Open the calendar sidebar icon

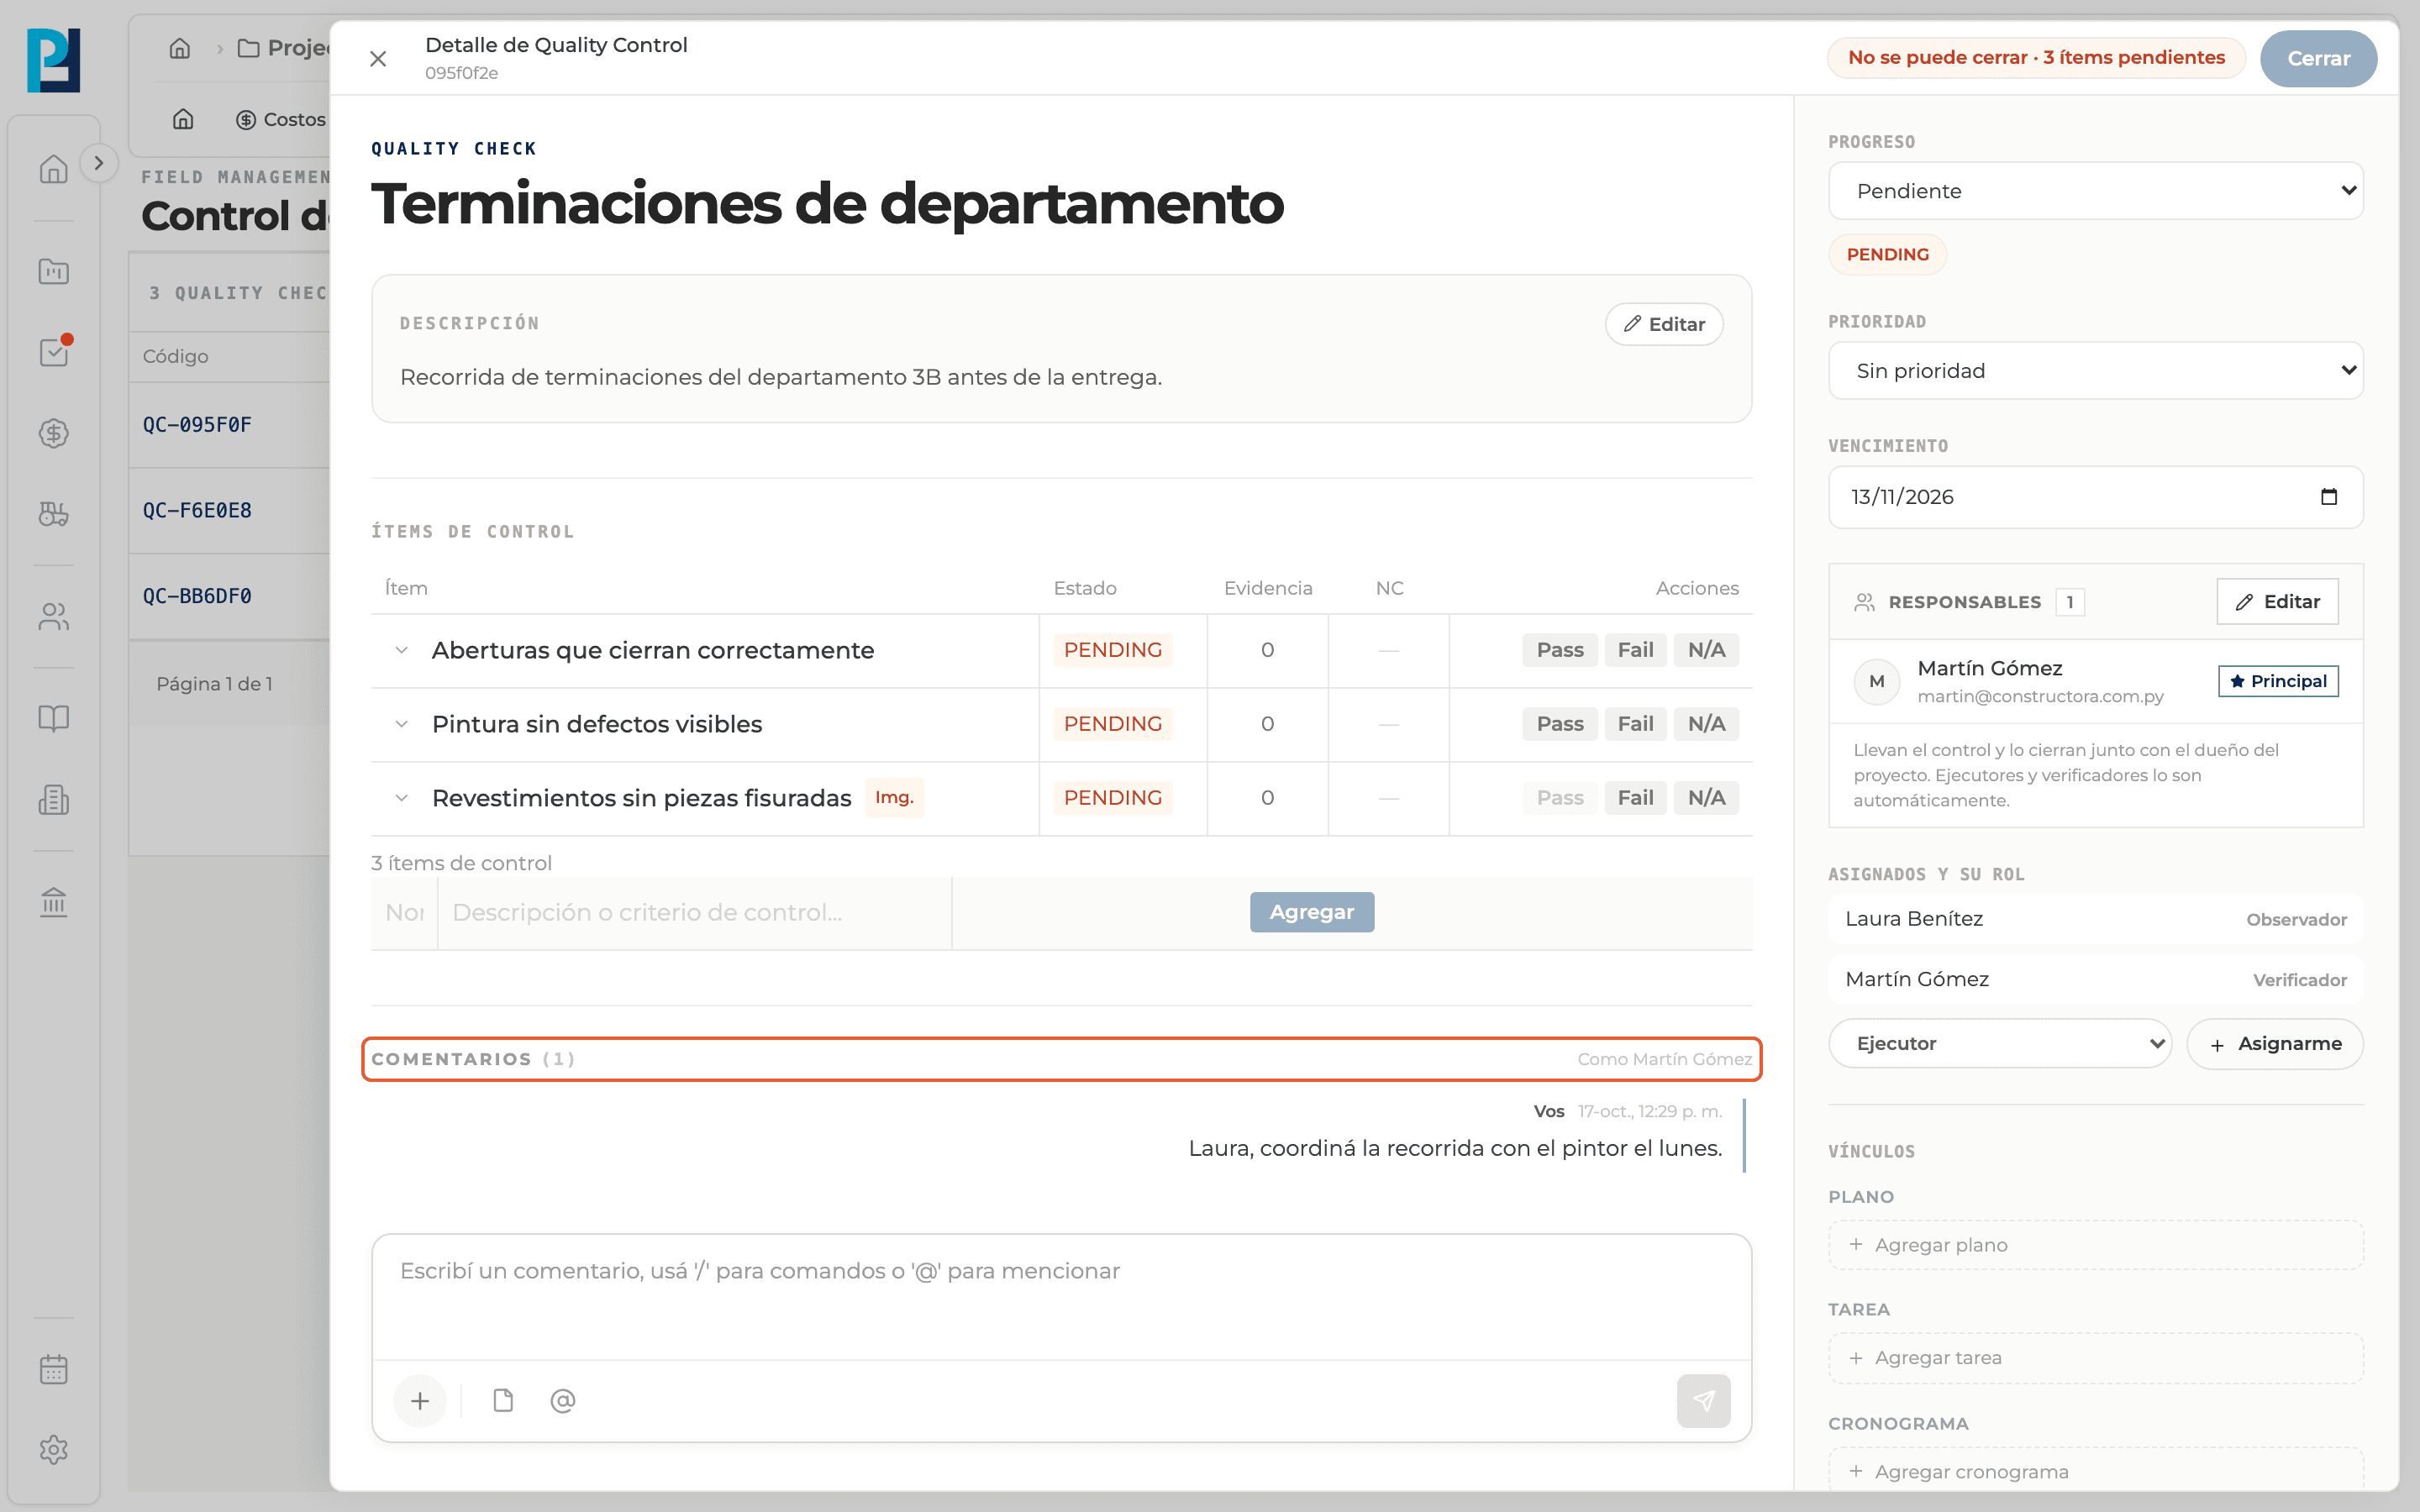click(54, 1369)
